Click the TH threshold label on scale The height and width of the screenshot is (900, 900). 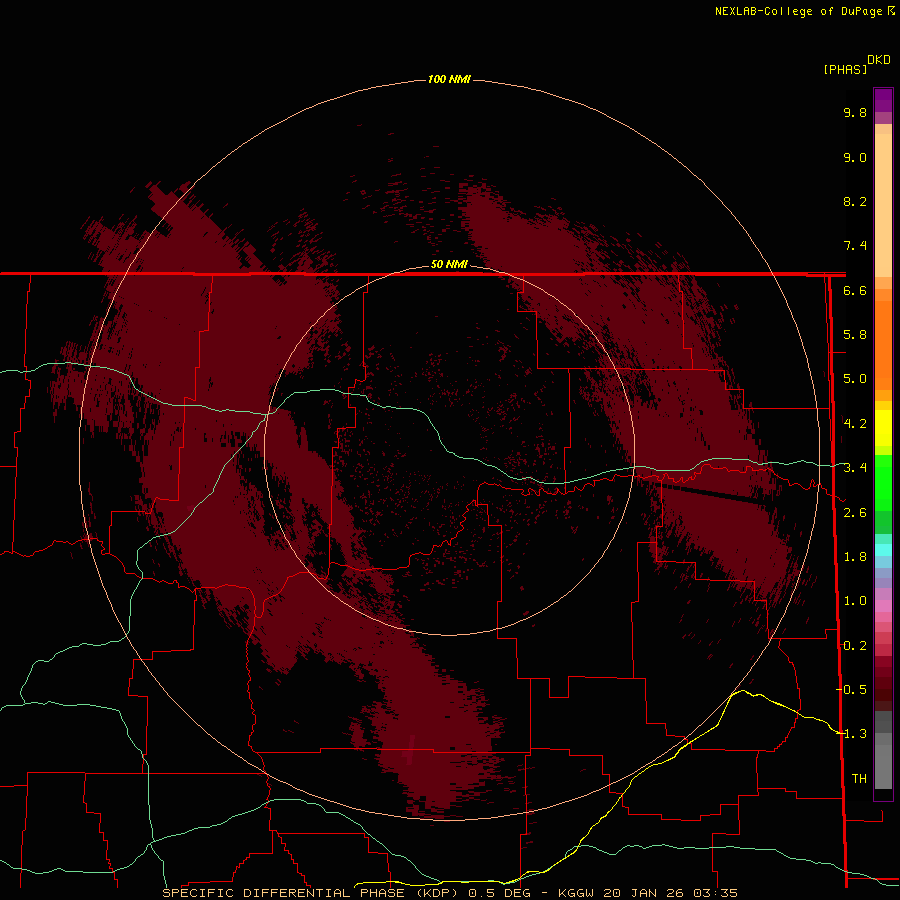859,778
